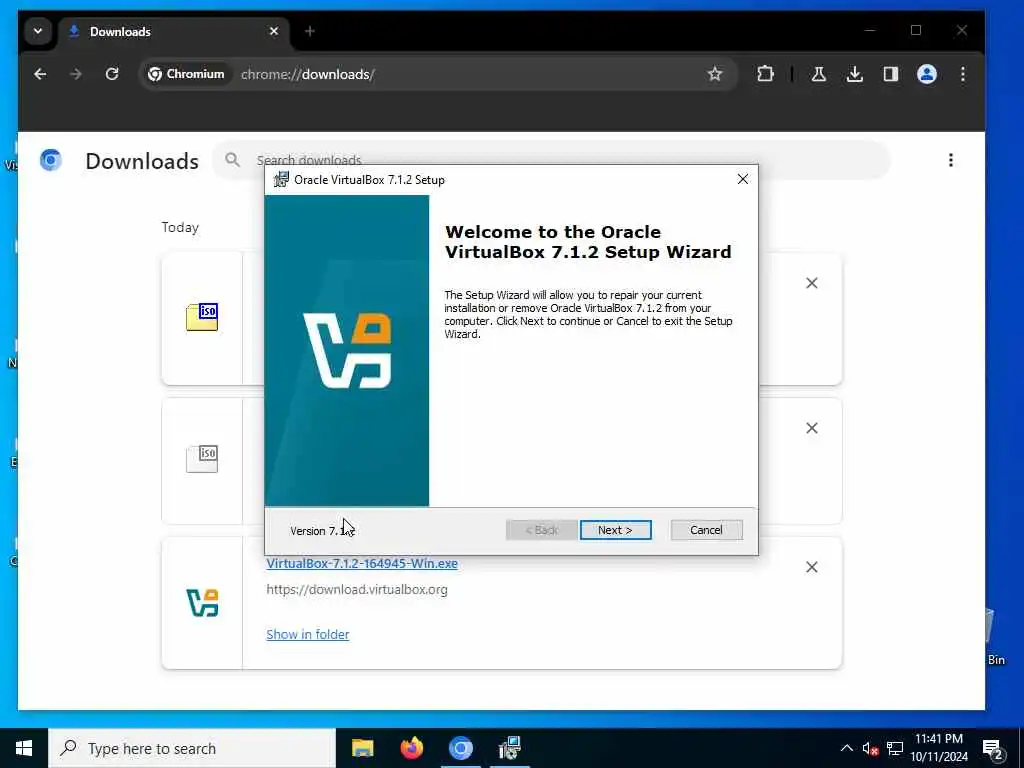
Task: Click the installer icon in taskbar
Action: coord(509,748)
